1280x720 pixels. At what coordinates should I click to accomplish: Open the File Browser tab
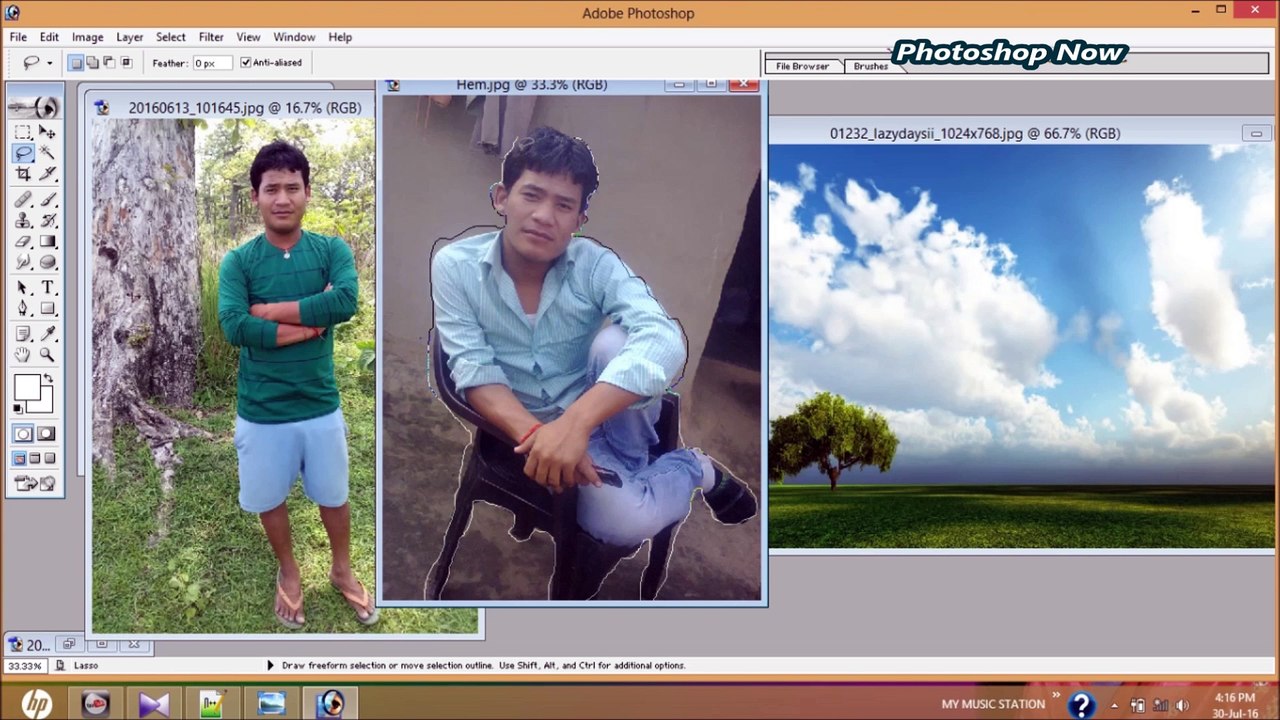pos(803,66)
